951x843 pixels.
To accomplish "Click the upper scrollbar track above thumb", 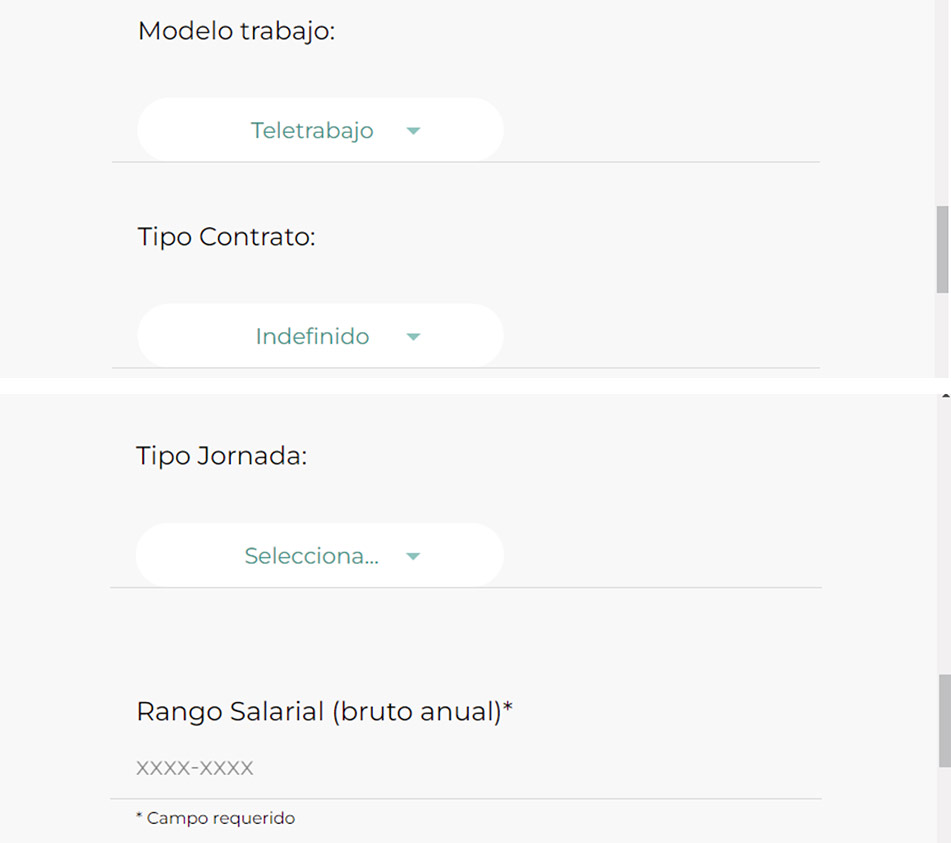I will pos(942,100).
